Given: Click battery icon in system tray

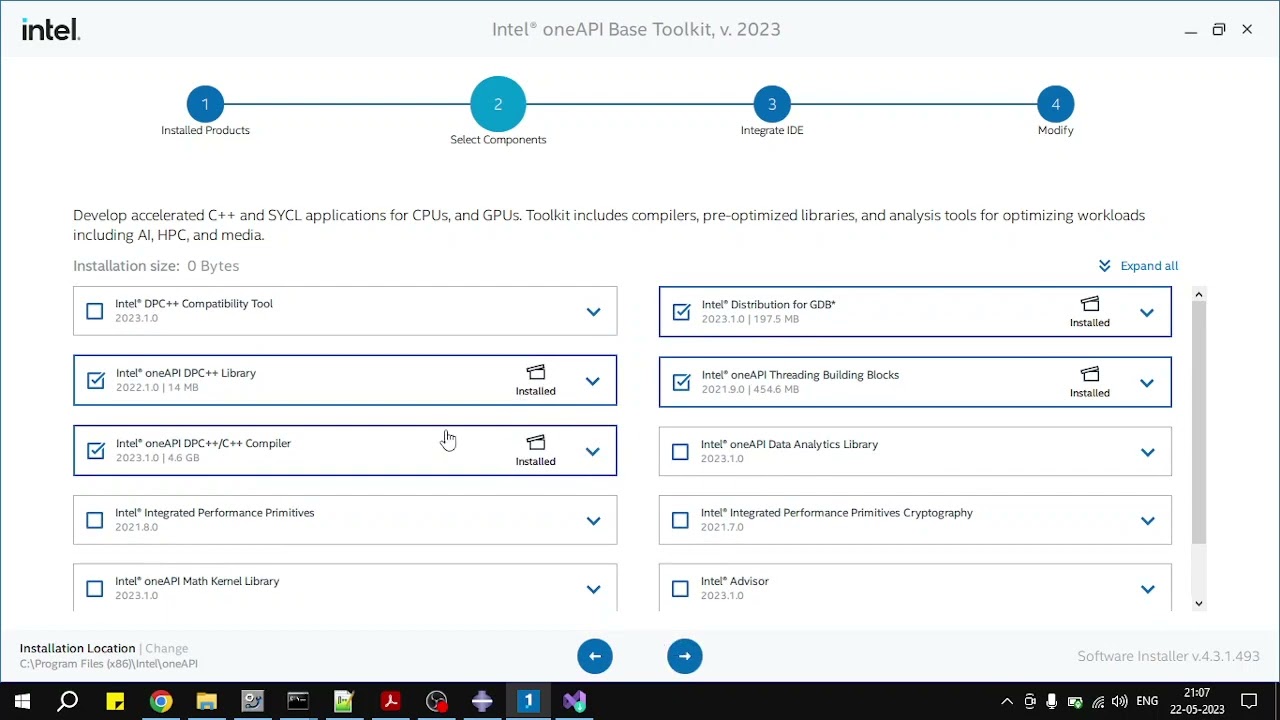Looking at the screenshot, I should pyautogui.click(x=1075, y=702).
